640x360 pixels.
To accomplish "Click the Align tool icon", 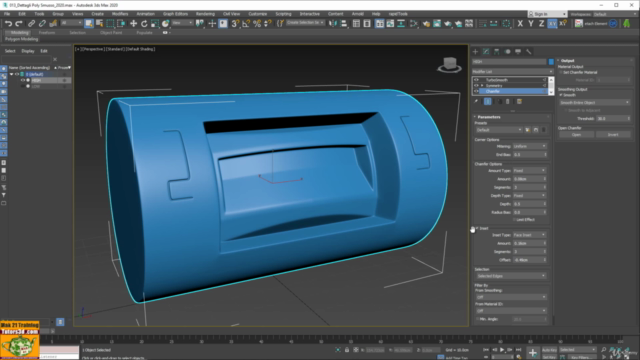I will tap(344, 24).
